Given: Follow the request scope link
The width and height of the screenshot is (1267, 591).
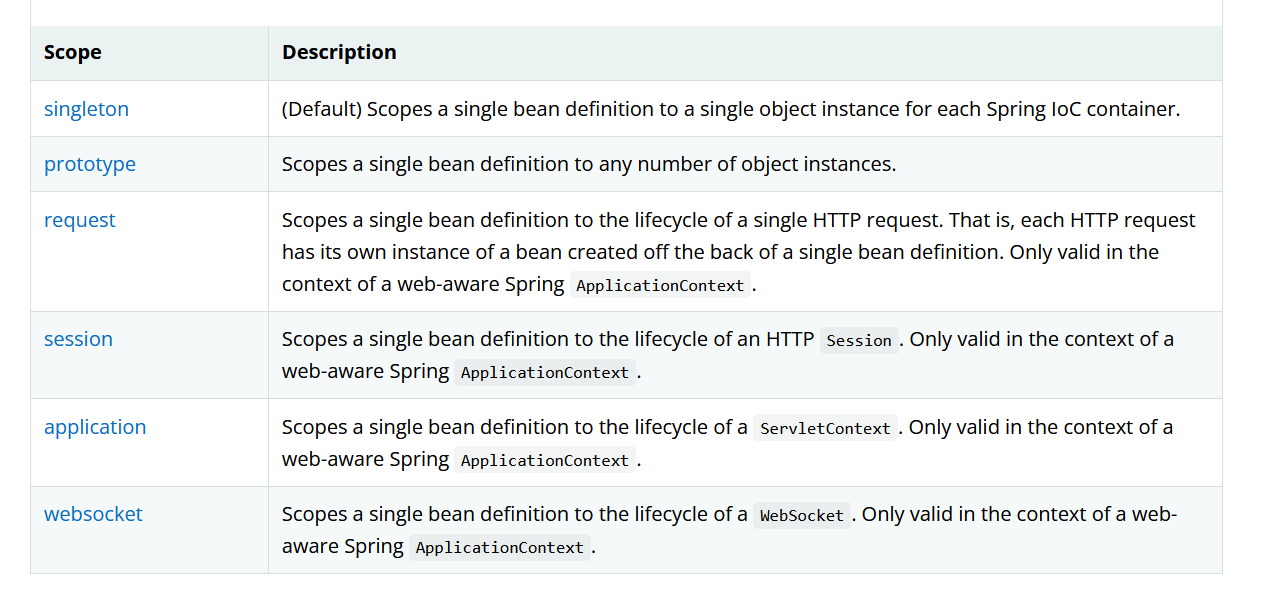Looking at the screenshot, I should (80, 220).
